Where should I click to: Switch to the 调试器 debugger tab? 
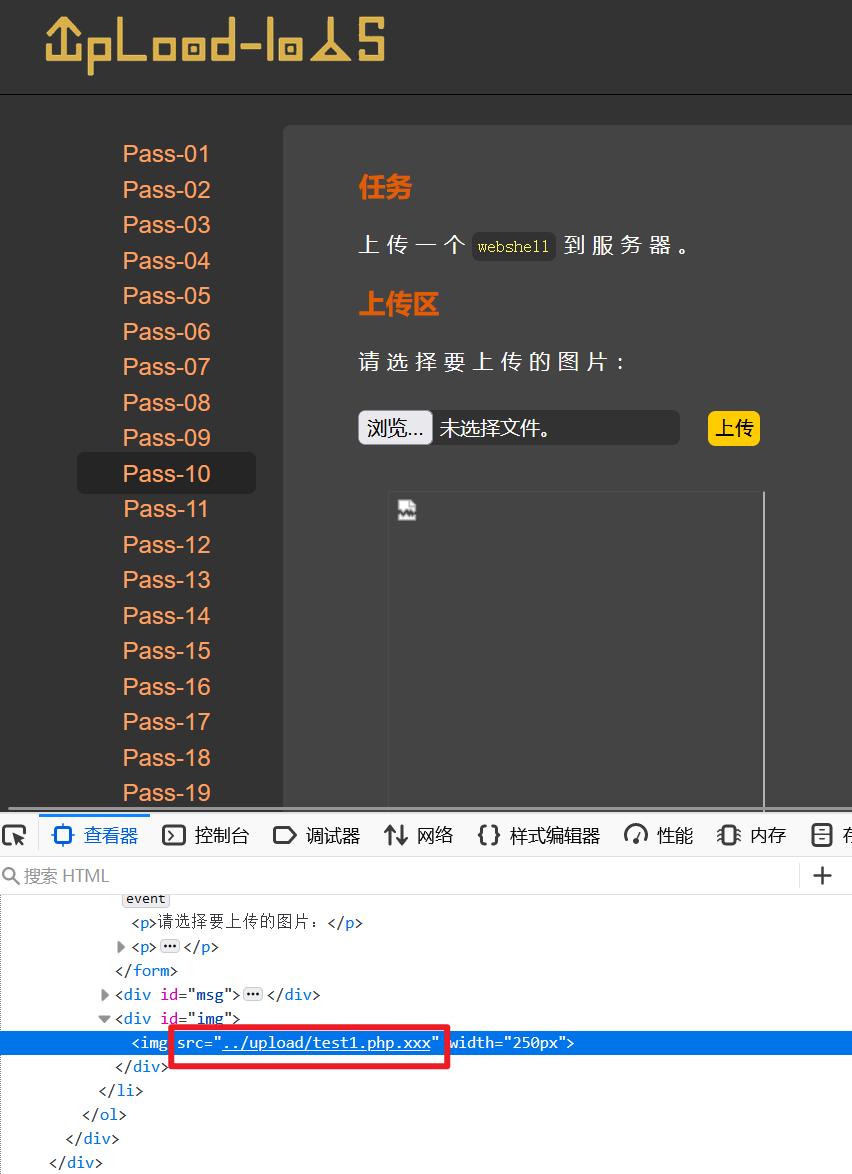(x=317, y=835)
